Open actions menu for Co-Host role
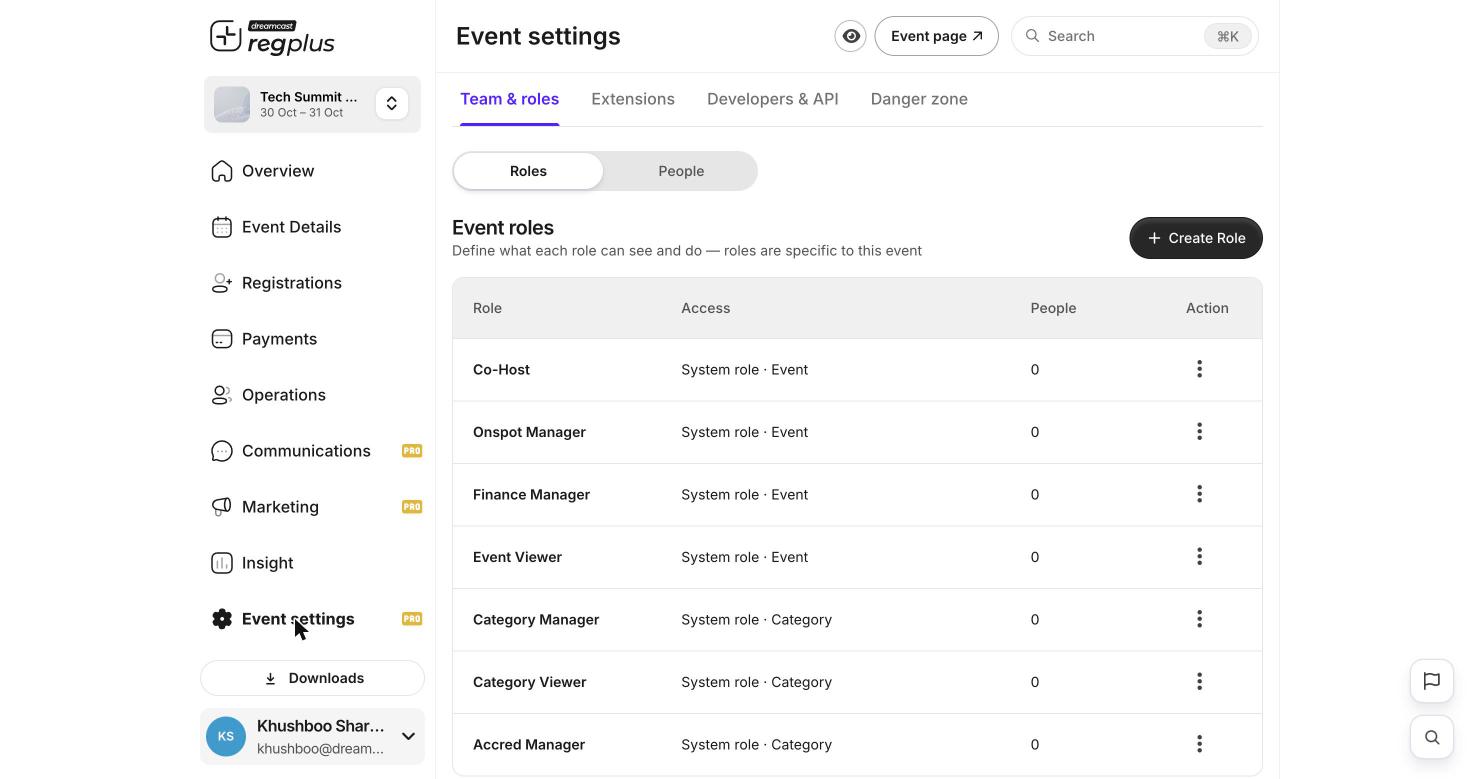1470x779 pixels. [x=1199, y=369]
